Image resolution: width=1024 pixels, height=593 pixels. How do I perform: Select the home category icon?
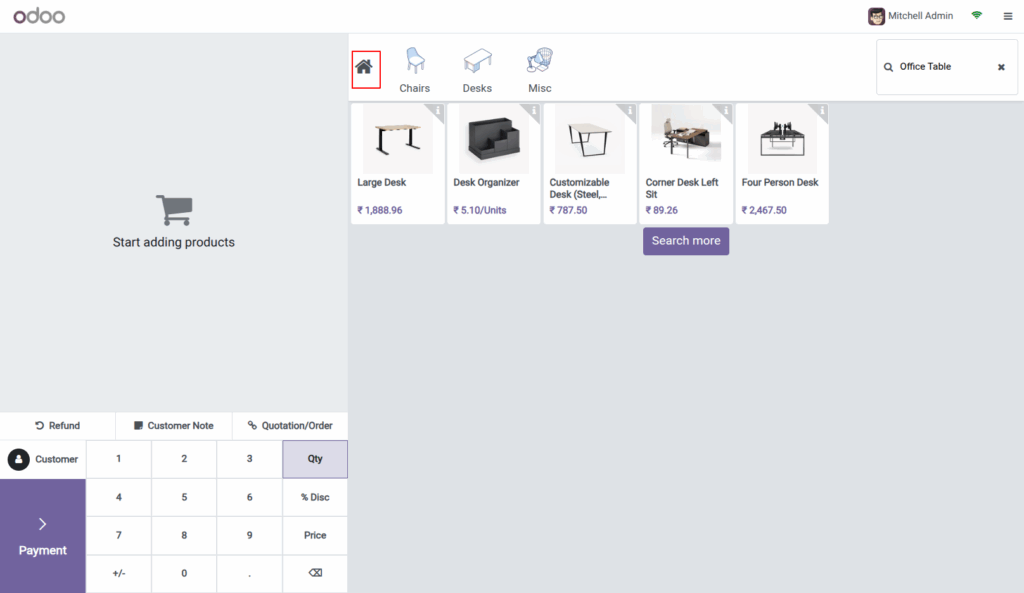point(366,68)
